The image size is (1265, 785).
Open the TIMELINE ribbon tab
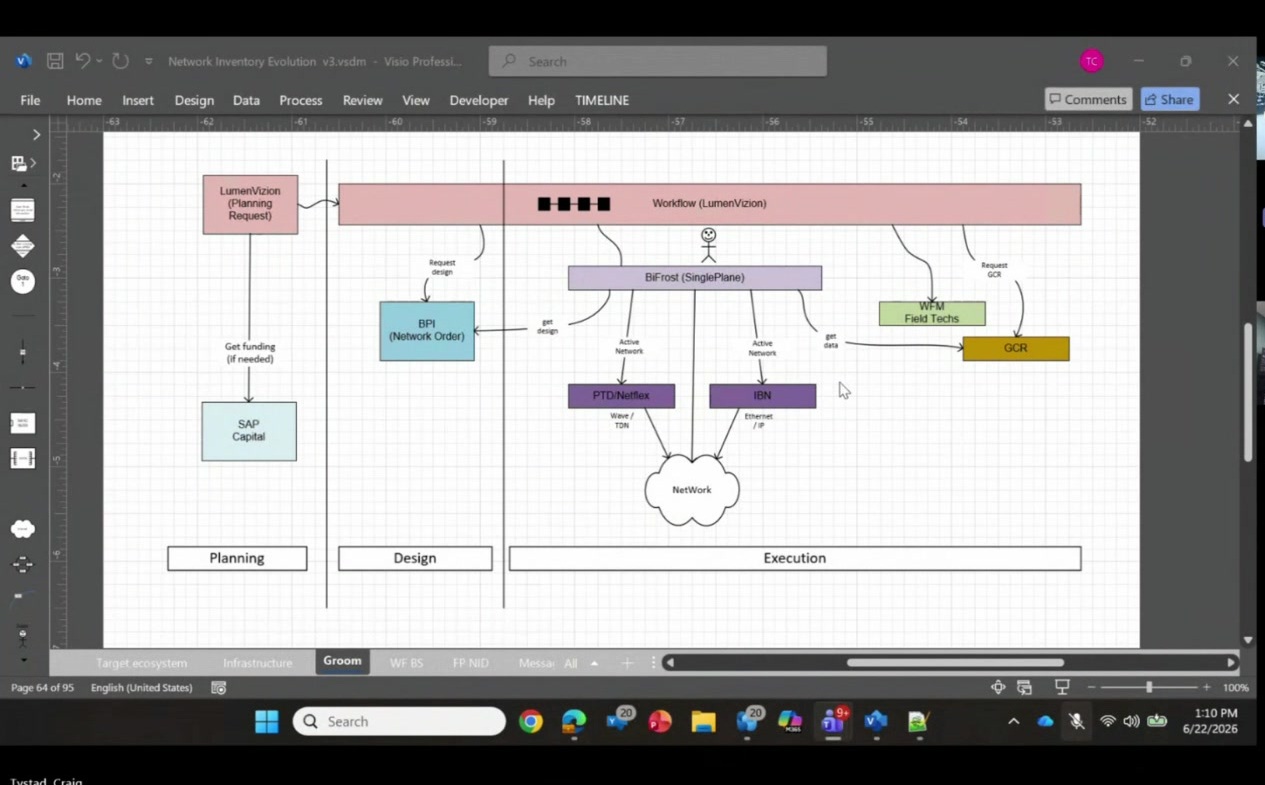coord(602,100)
